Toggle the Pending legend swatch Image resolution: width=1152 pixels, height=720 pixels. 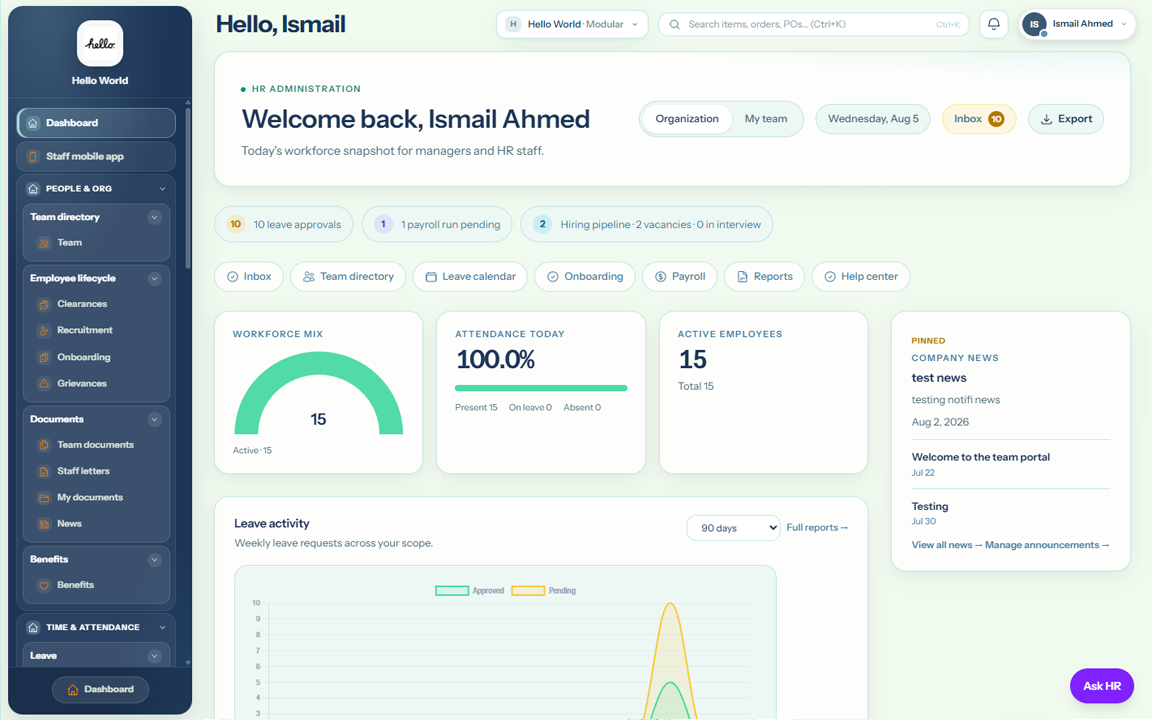pos(528,591)
